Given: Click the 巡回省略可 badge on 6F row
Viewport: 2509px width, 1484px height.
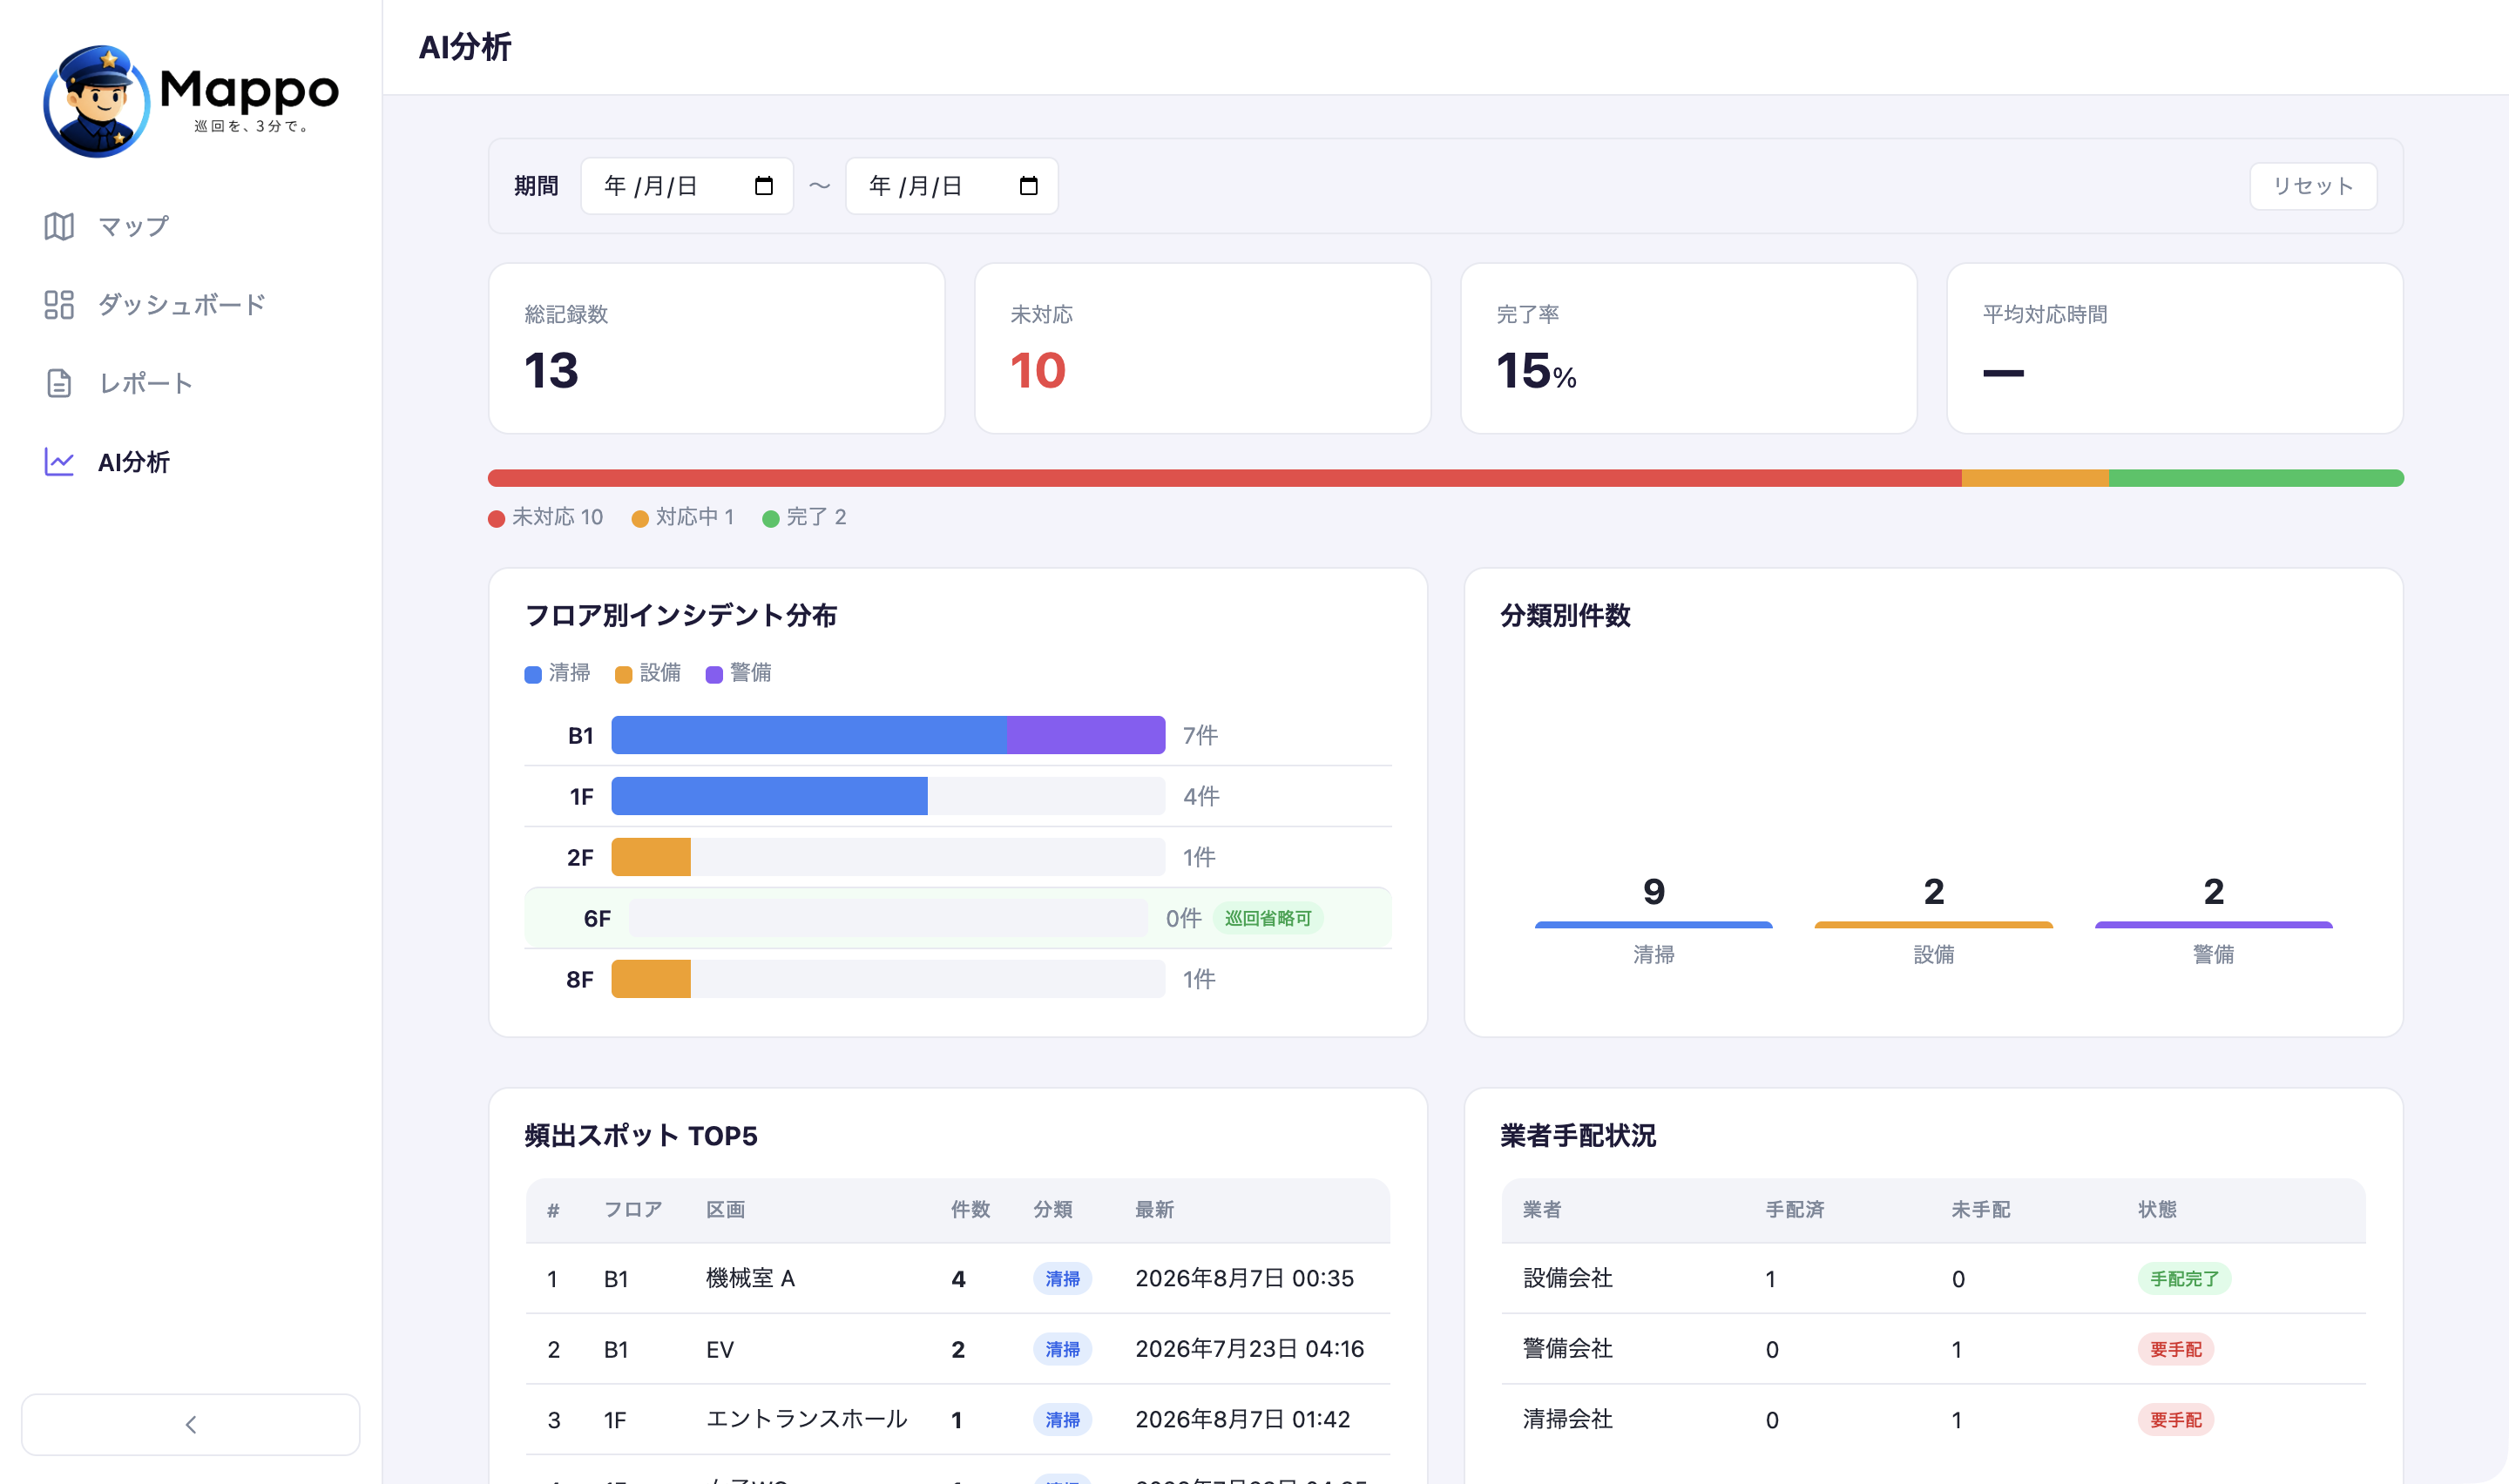Looking at the screenshot, I should pyautogui.click(x=1268, y=918).
